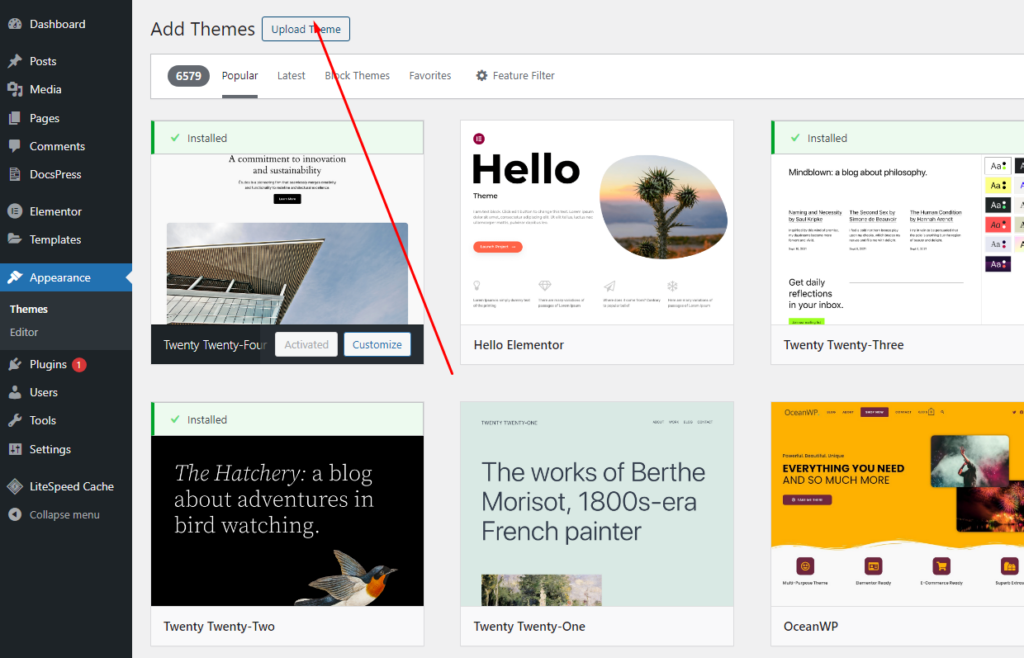Click the Posts pushpin icon

coord(15,61)
